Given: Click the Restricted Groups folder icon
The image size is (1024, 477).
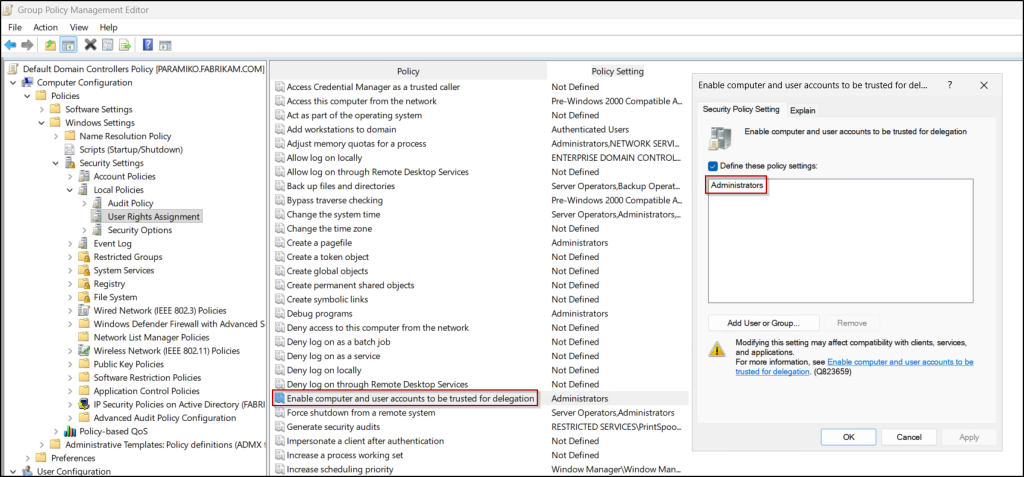Looking at the screenshot, I should point(84,257).
